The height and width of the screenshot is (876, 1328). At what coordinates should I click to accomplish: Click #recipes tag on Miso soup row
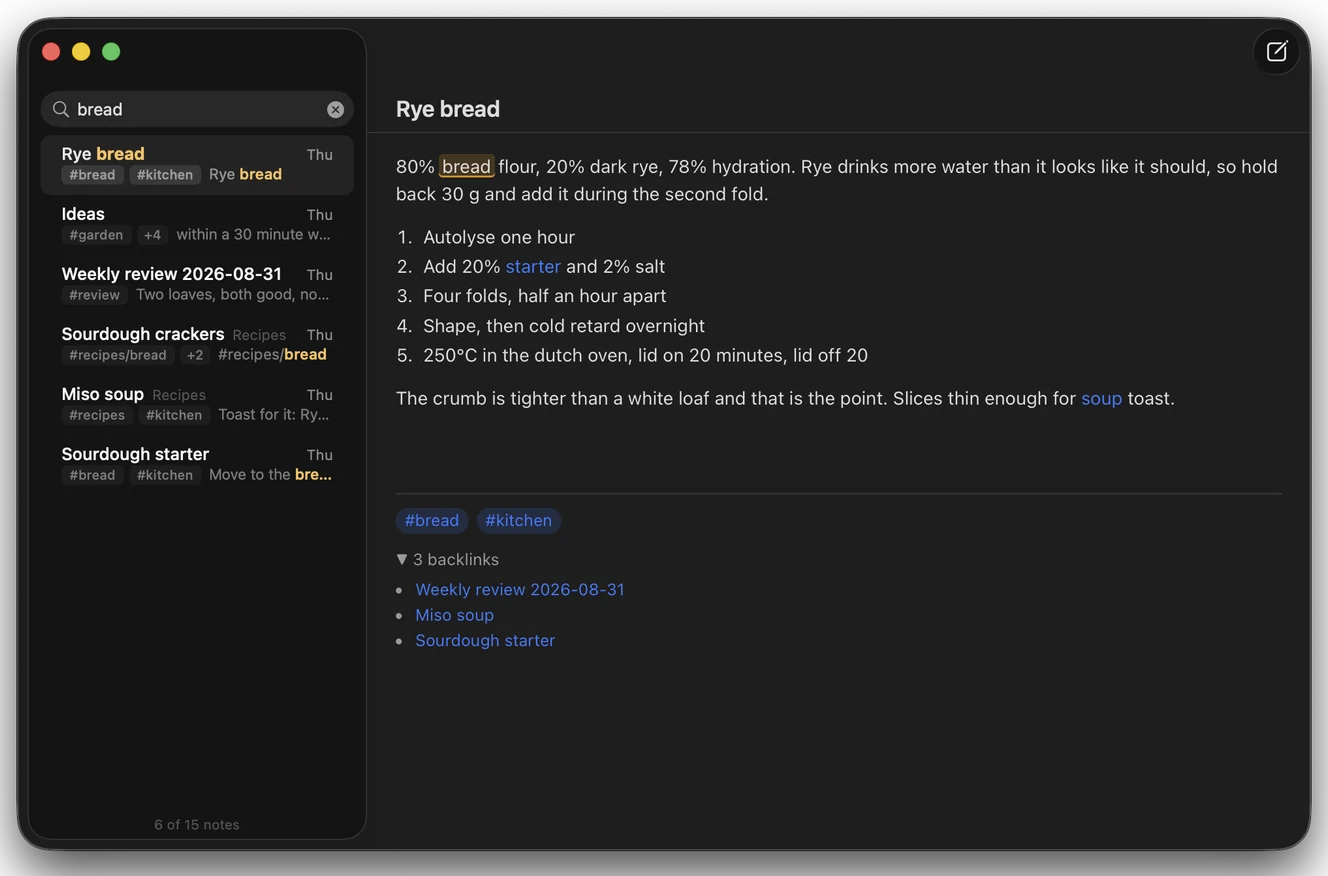click(97, 415)
